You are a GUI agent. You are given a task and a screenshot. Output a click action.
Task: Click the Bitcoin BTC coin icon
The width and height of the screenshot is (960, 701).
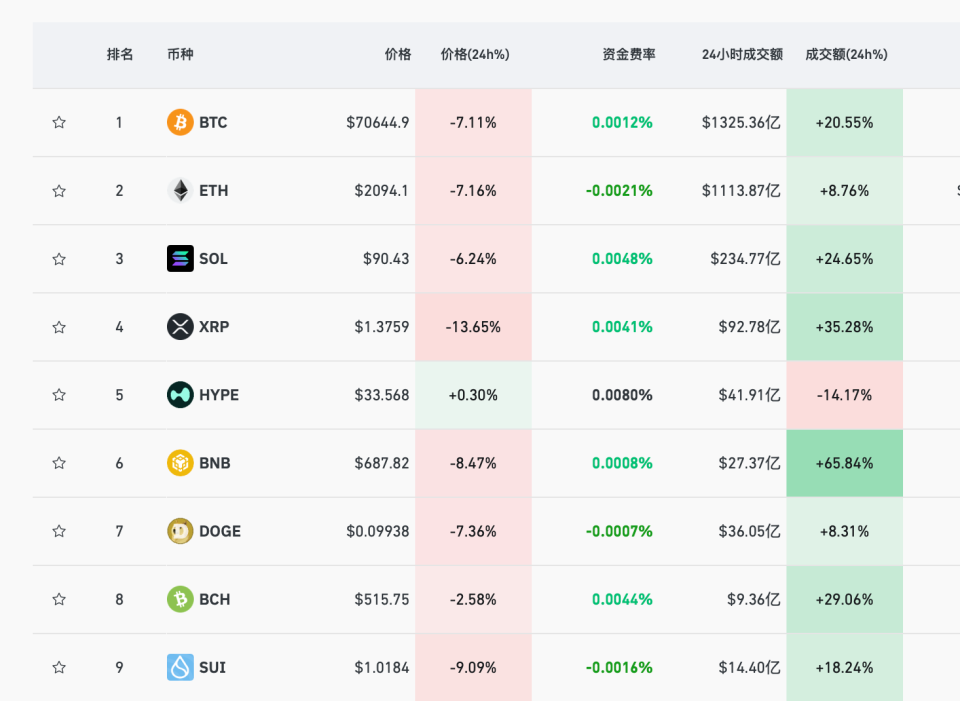(x=180, y=123)
